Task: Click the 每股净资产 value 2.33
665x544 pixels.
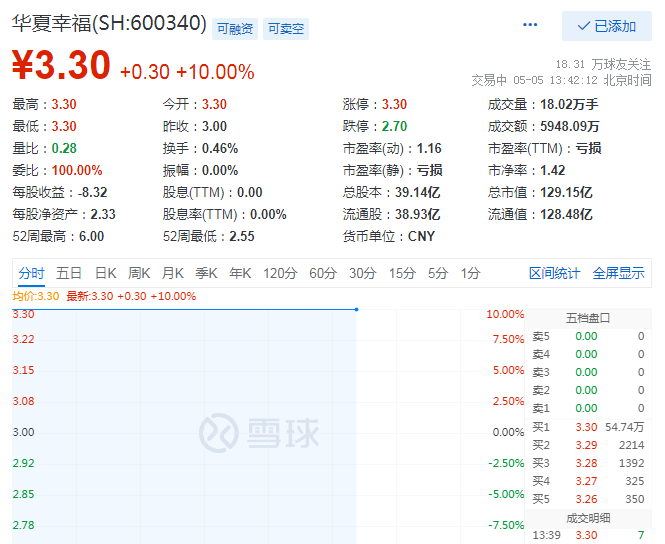Action: (103, 214)
